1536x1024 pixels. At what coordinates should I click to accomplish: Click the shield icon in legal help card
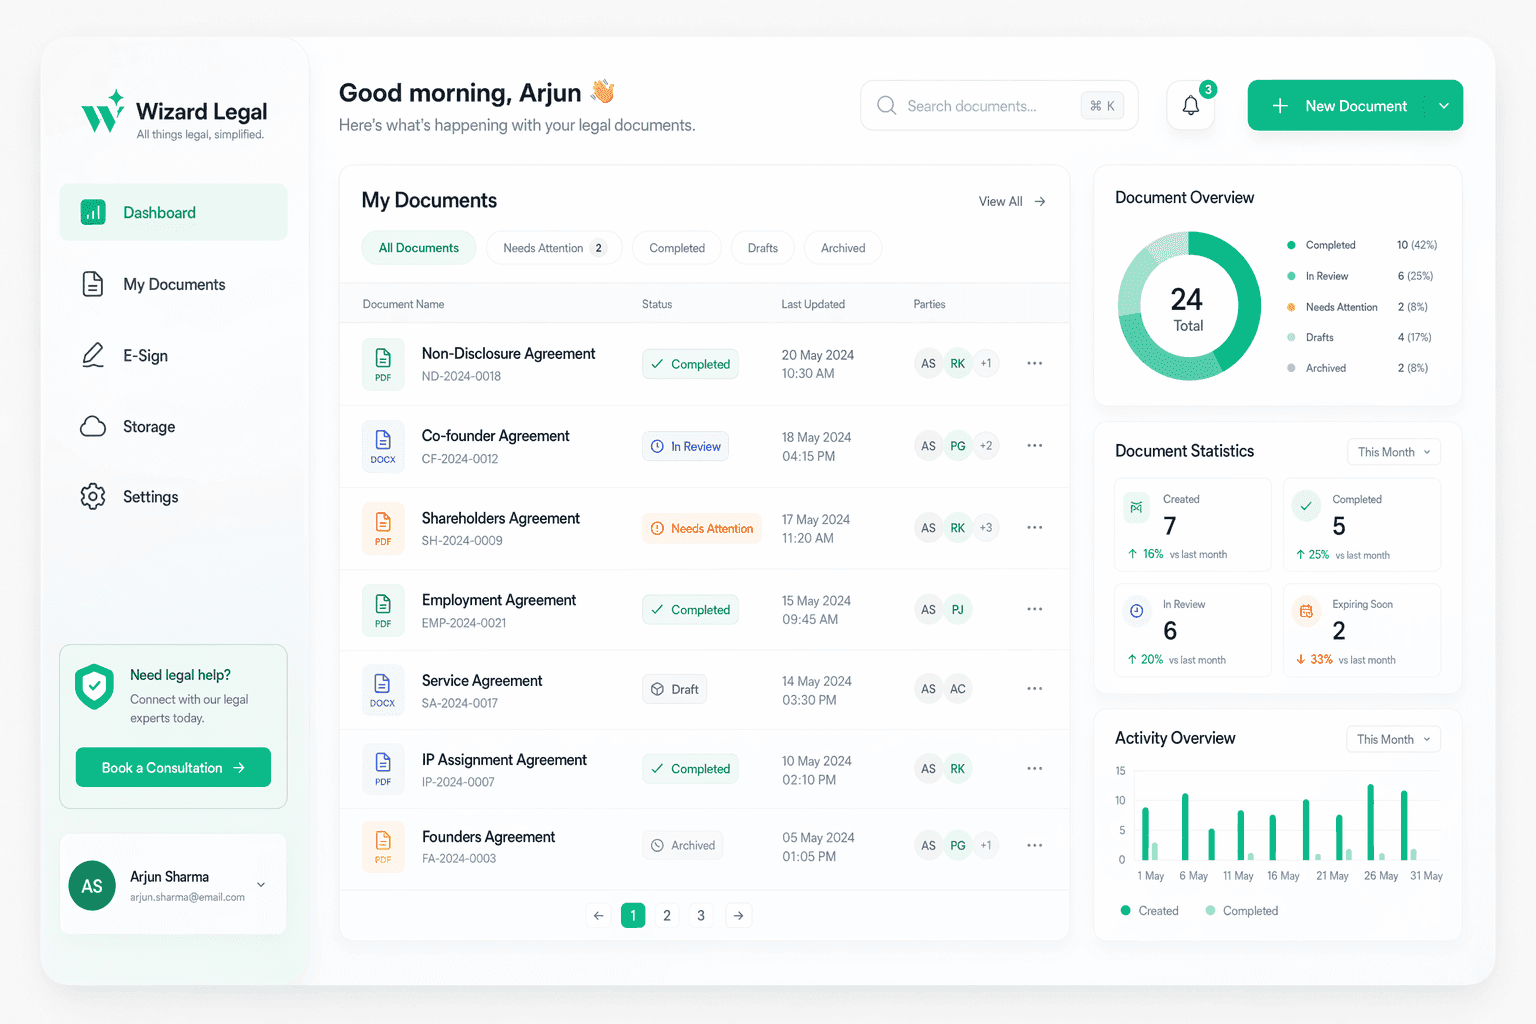(x=94, y=686)
